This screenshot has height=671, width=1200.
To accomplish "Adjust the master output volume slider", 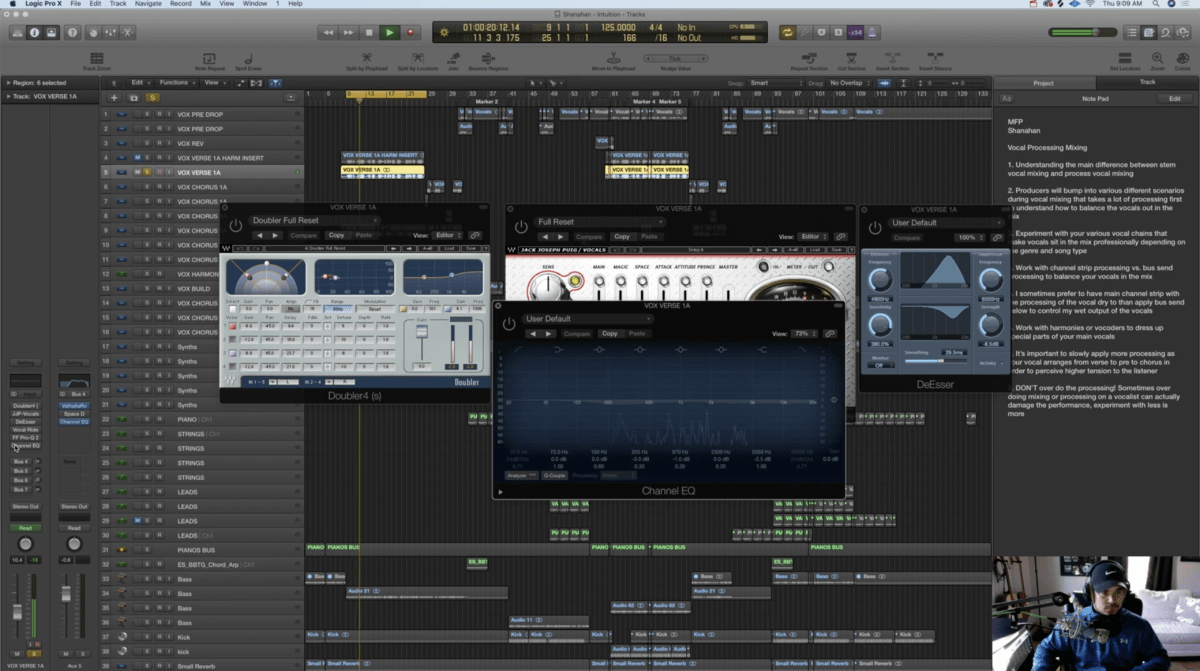I will tap(1085, 33).
